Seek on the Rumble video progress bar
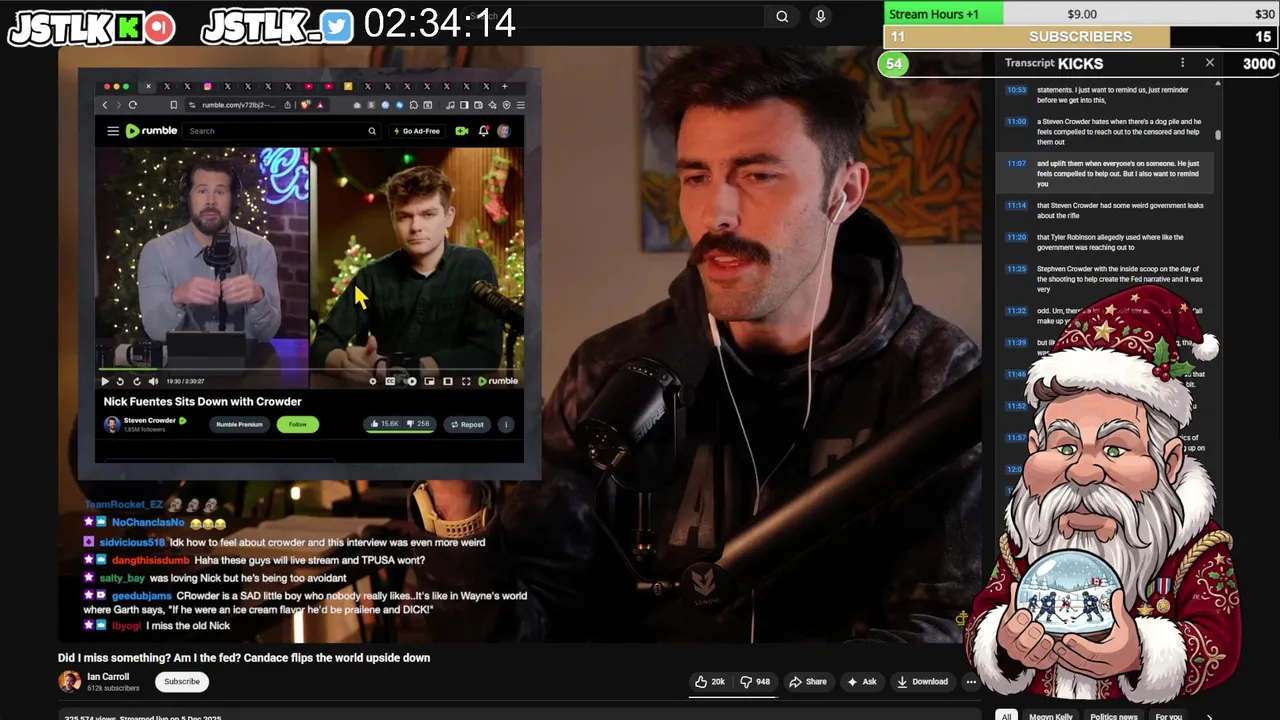 click(x=309, y=370)
